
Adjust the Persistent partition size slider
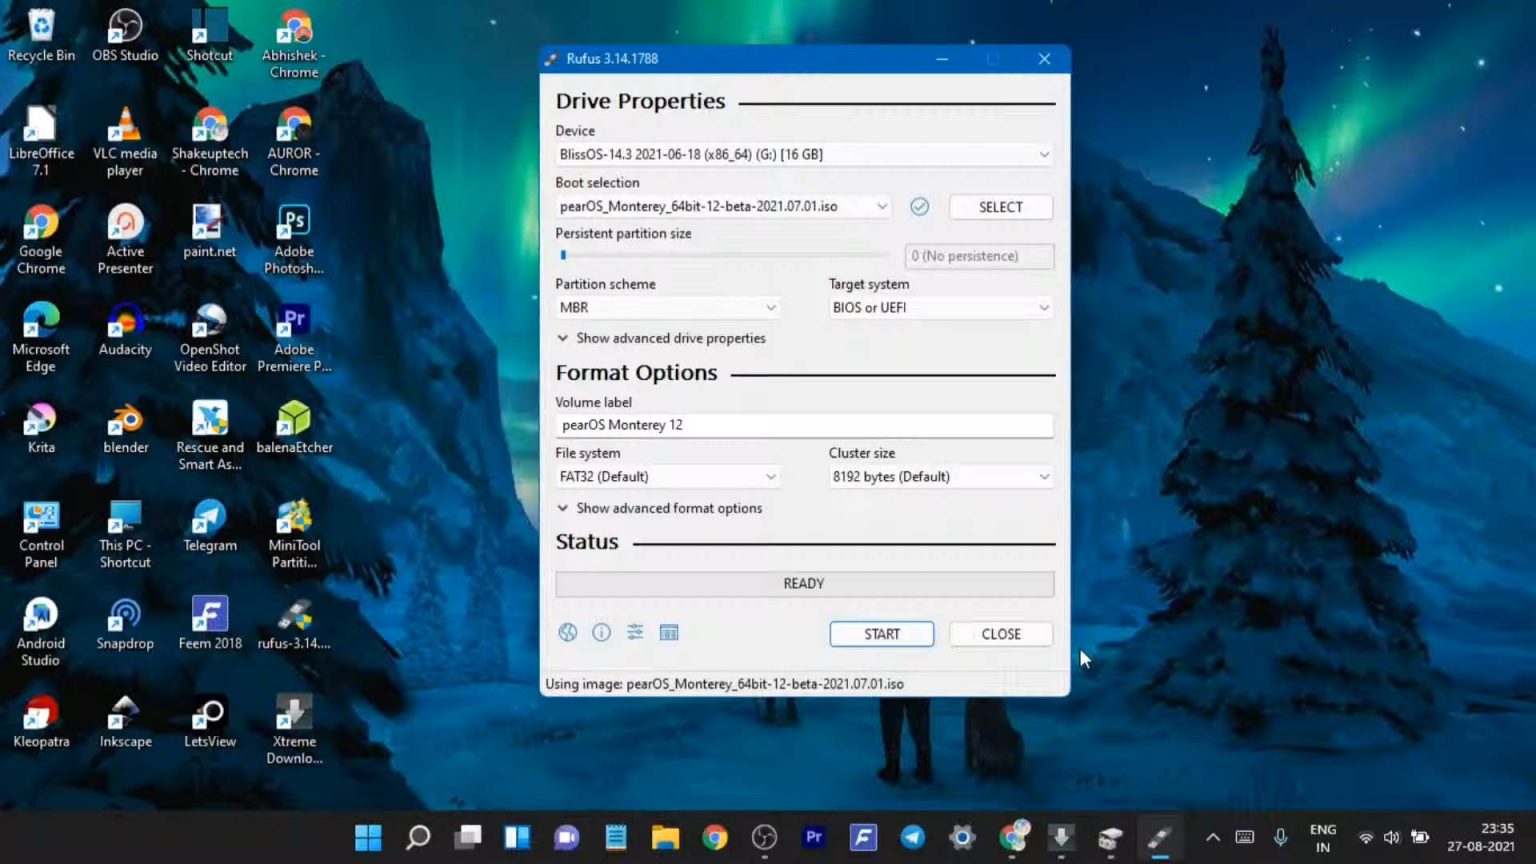click(563, 254)
